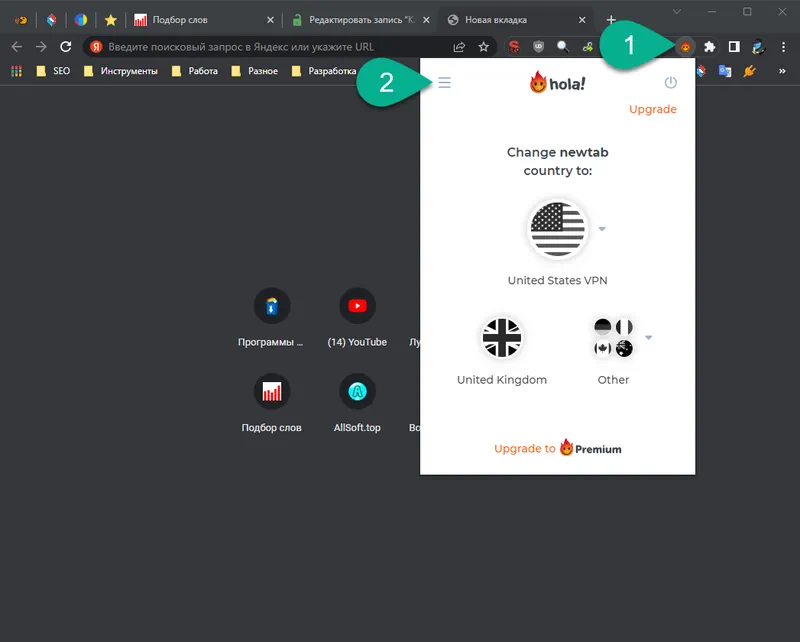Select the United Kingdom VPN country
The width and height of the screenshot is (800, 642).
[x=502, y=338]
